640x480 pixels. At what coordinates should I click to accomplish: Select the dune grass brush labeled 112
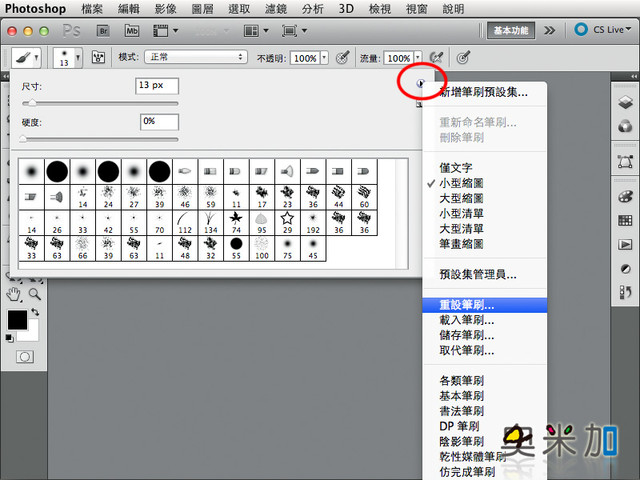185,223
